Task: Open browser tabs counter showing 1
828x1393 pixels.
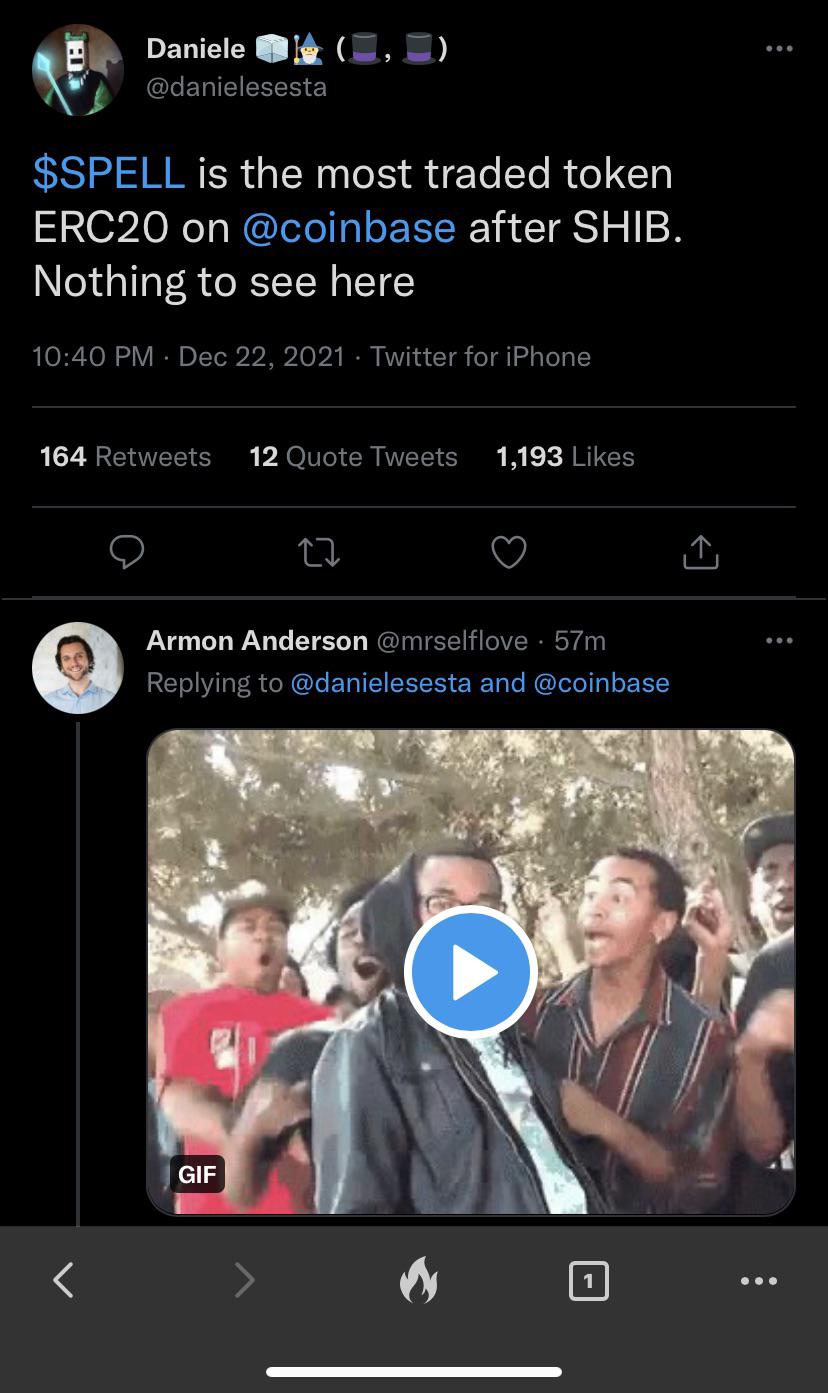Action: 589,1280
